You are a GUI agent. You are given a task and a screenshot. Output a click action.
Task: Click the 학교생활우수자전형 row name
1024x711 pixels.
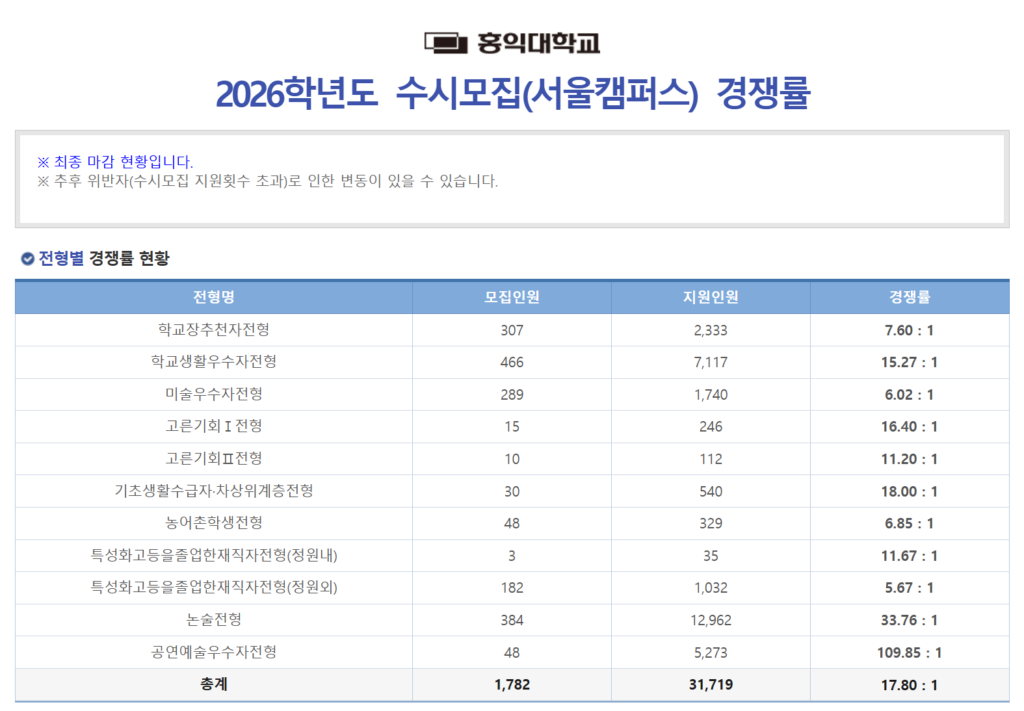click(214, 362)
